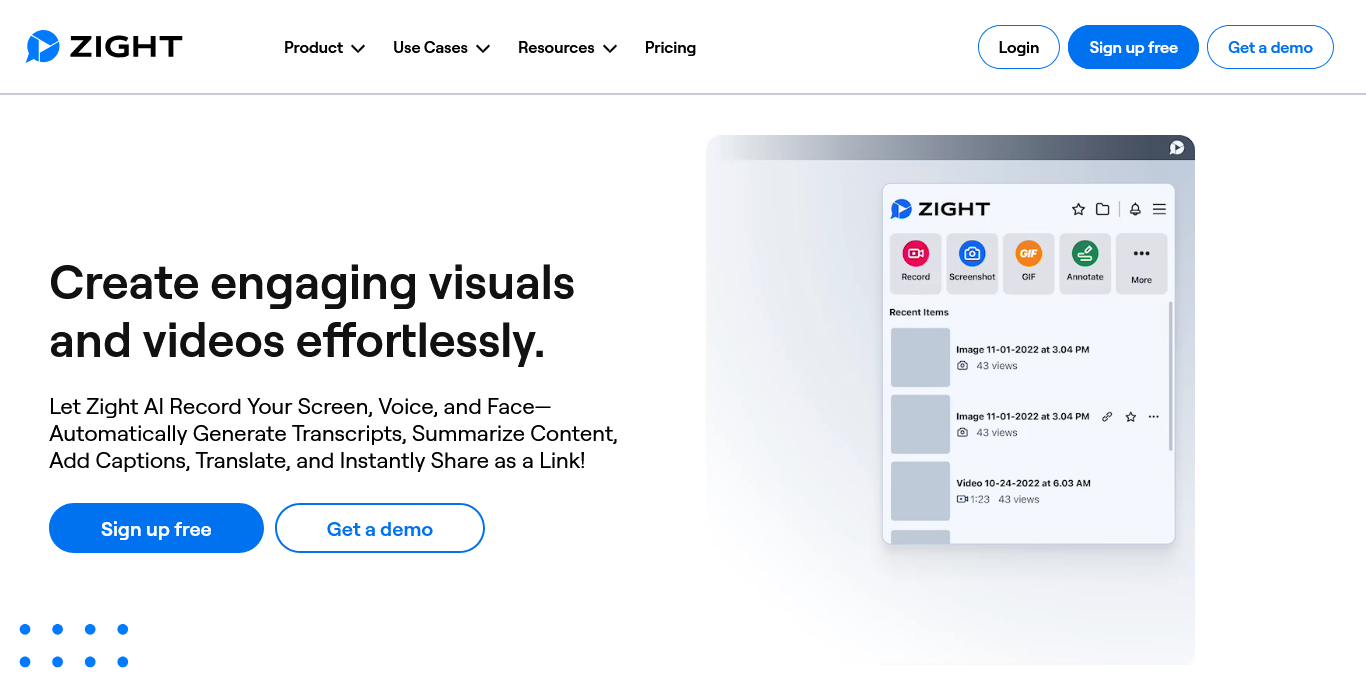Open the Product dropdown menu
The image size is (1366, 683).
(324, 48)
